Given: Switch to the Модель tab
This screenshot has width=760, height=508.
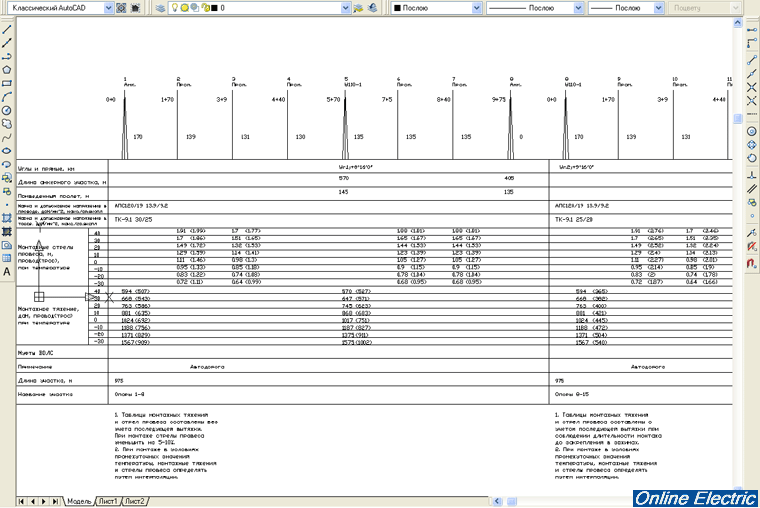Looking at the screenshot, I should 79,501.
